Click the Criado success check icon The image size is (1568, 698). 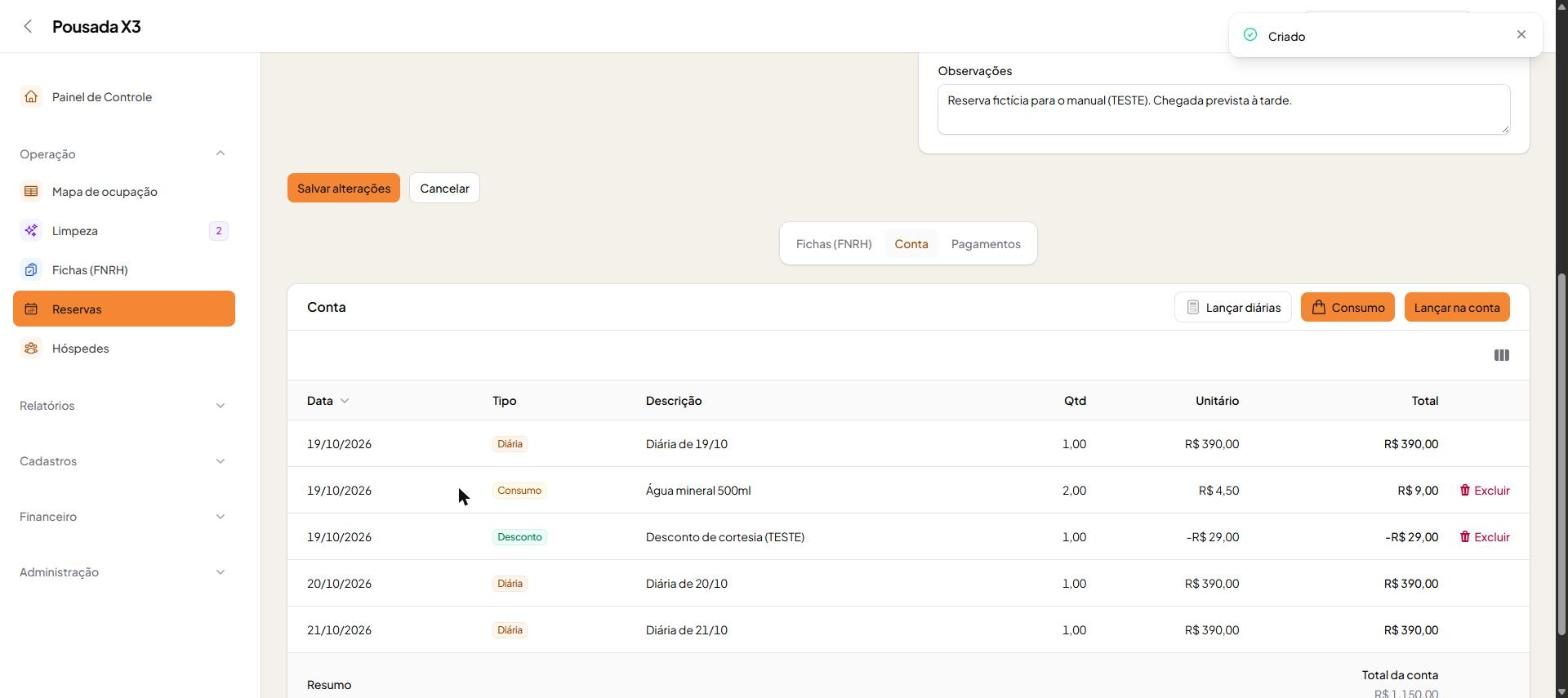pyautogui.click(x=1250, y=35)
